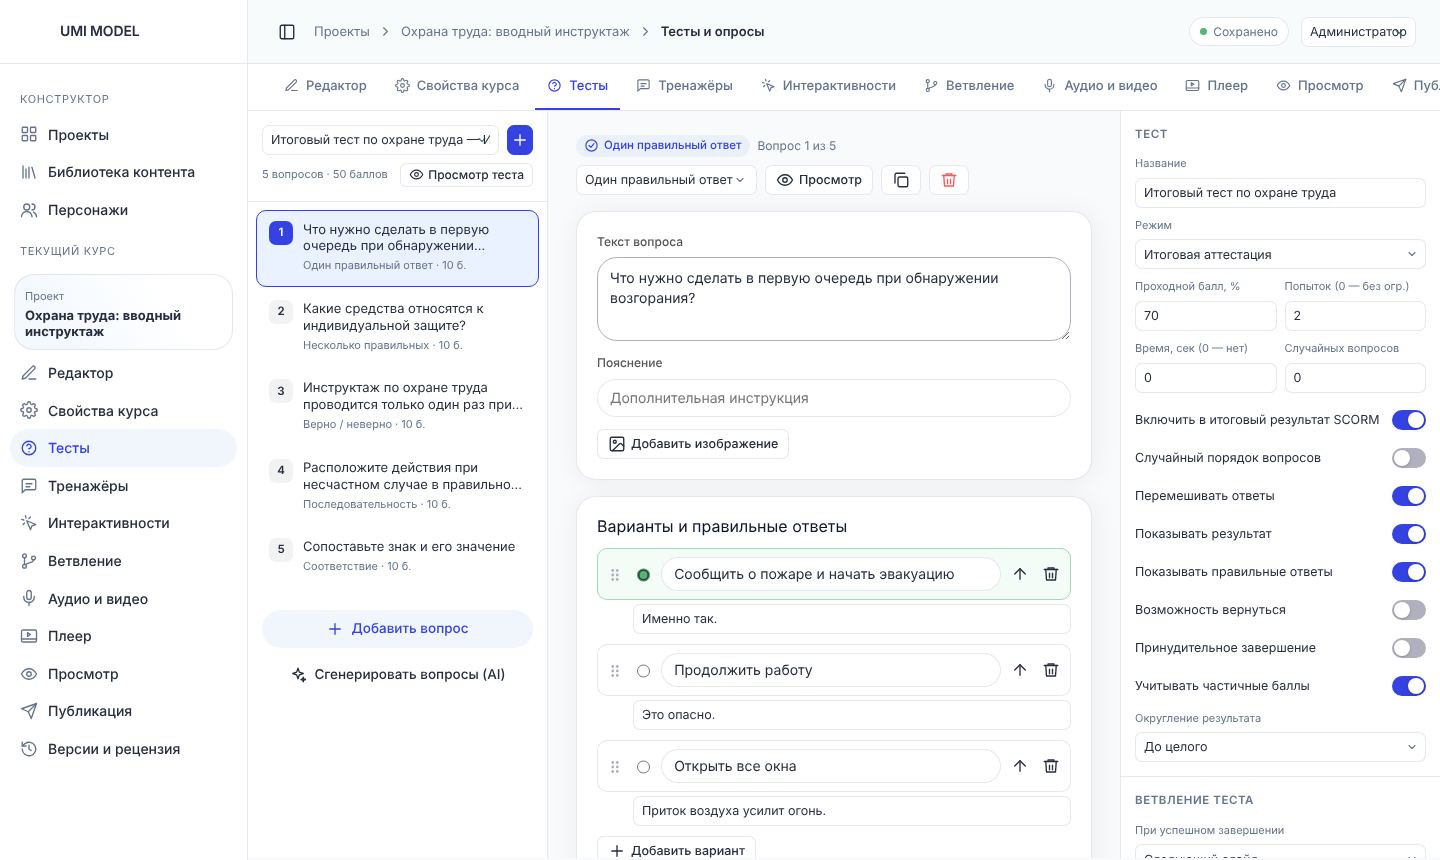Switch to the Тренажёры tab
This screenshot has height=860, width=1440.
tap(685, 86)
